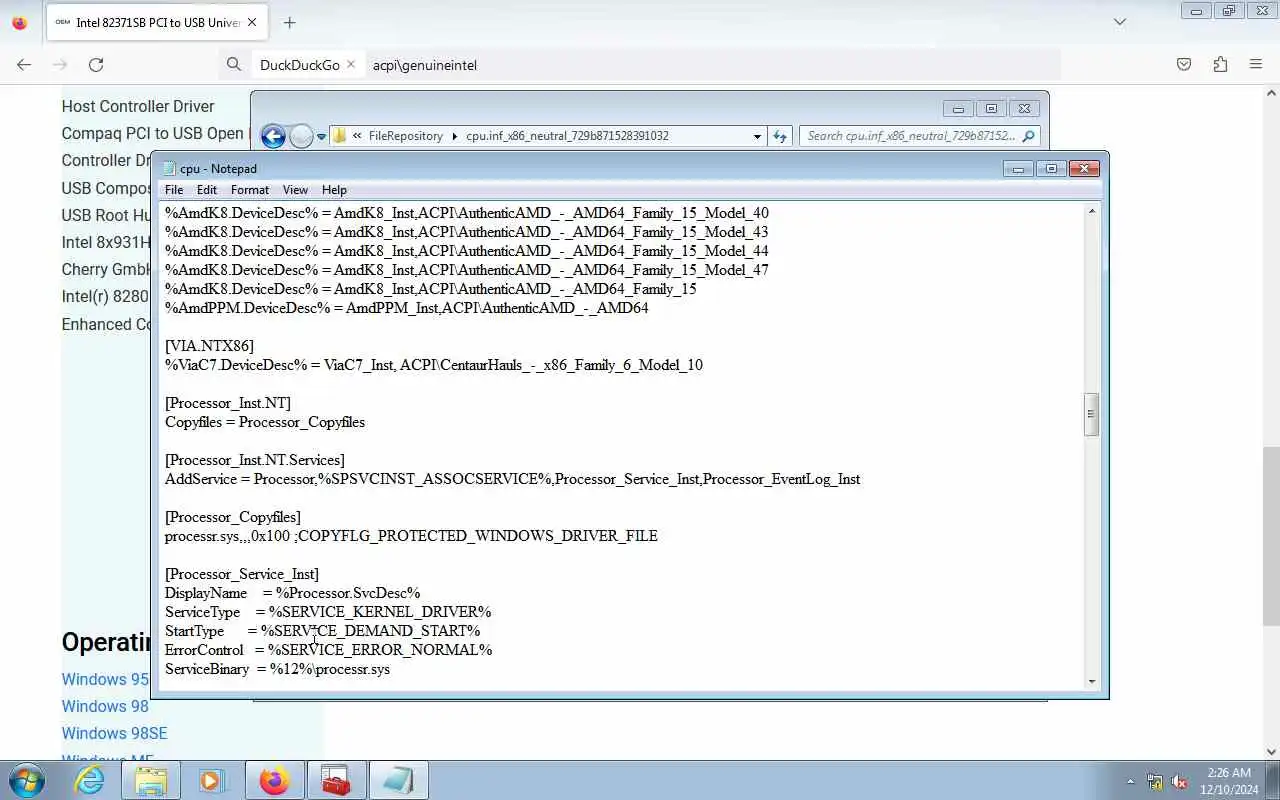Open the red toolbox taskbar app

(x=336, y=780)
